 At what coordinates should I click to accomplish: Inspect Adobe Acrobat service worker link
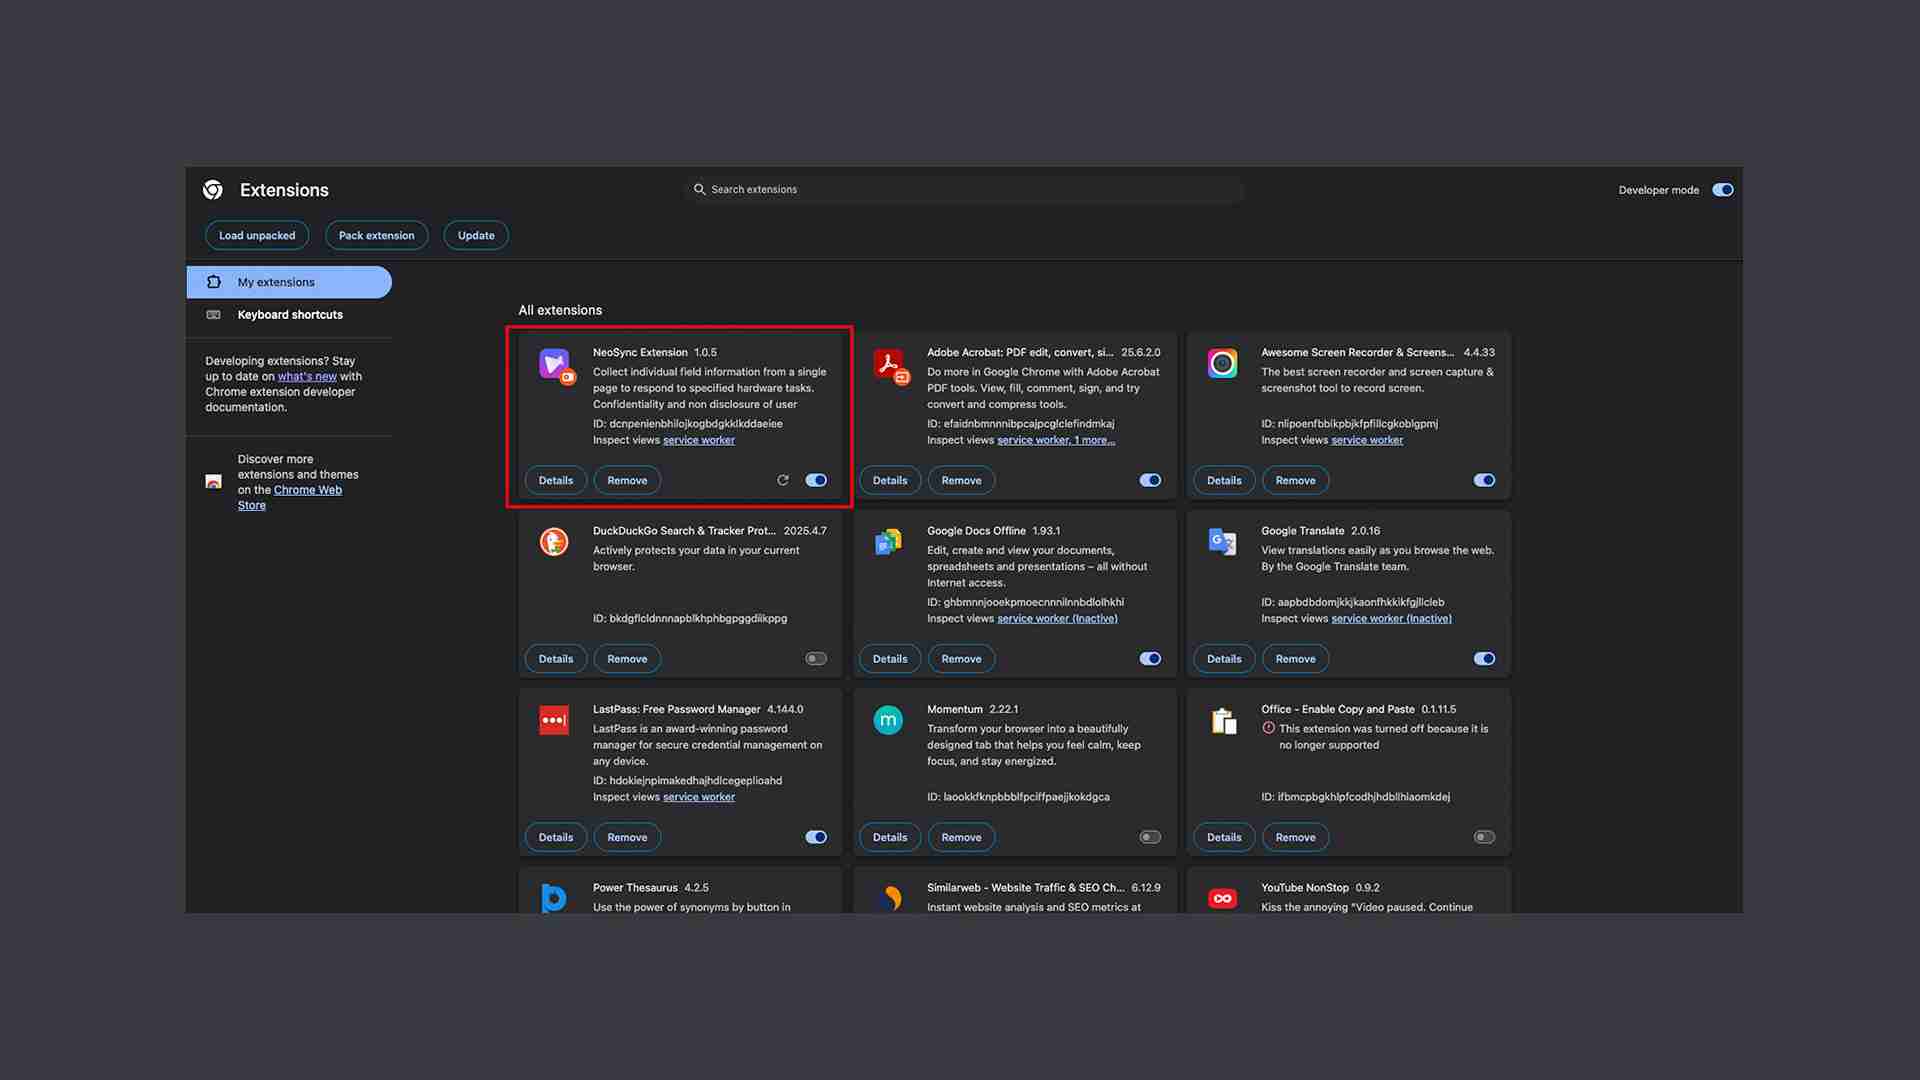(x=1056, y=440)
